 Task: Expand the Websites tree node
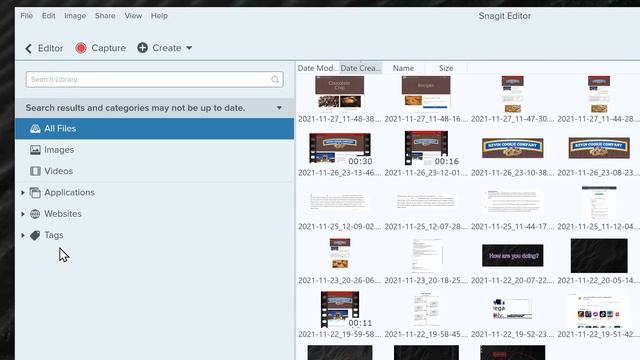point(23,214)
